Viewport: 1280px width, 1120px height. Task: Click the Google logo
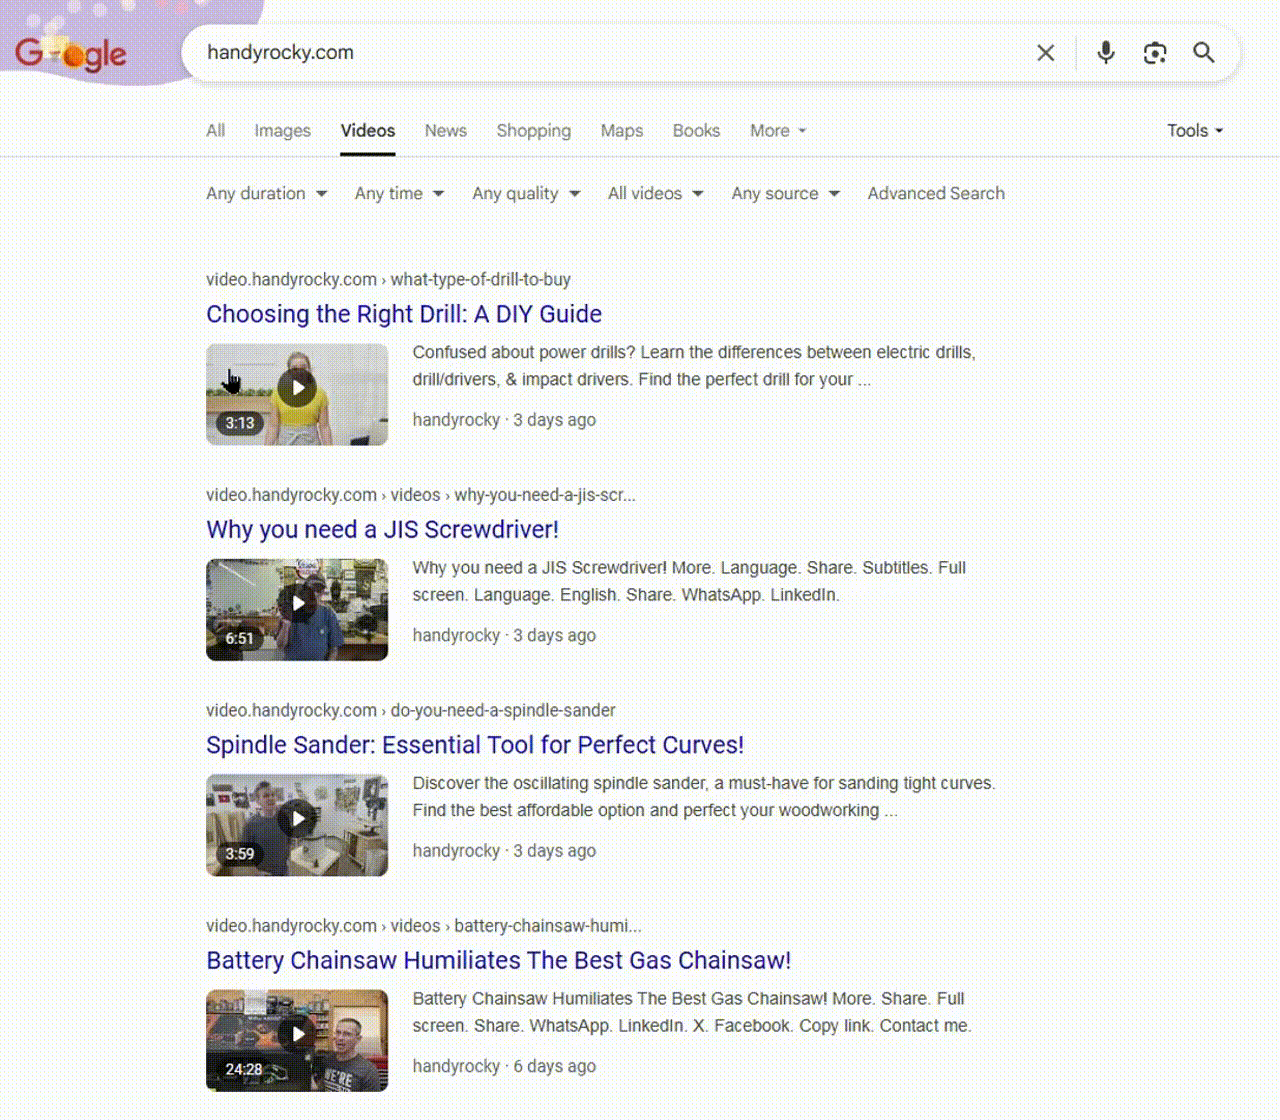pyautogui.click(x=71, y=54)
